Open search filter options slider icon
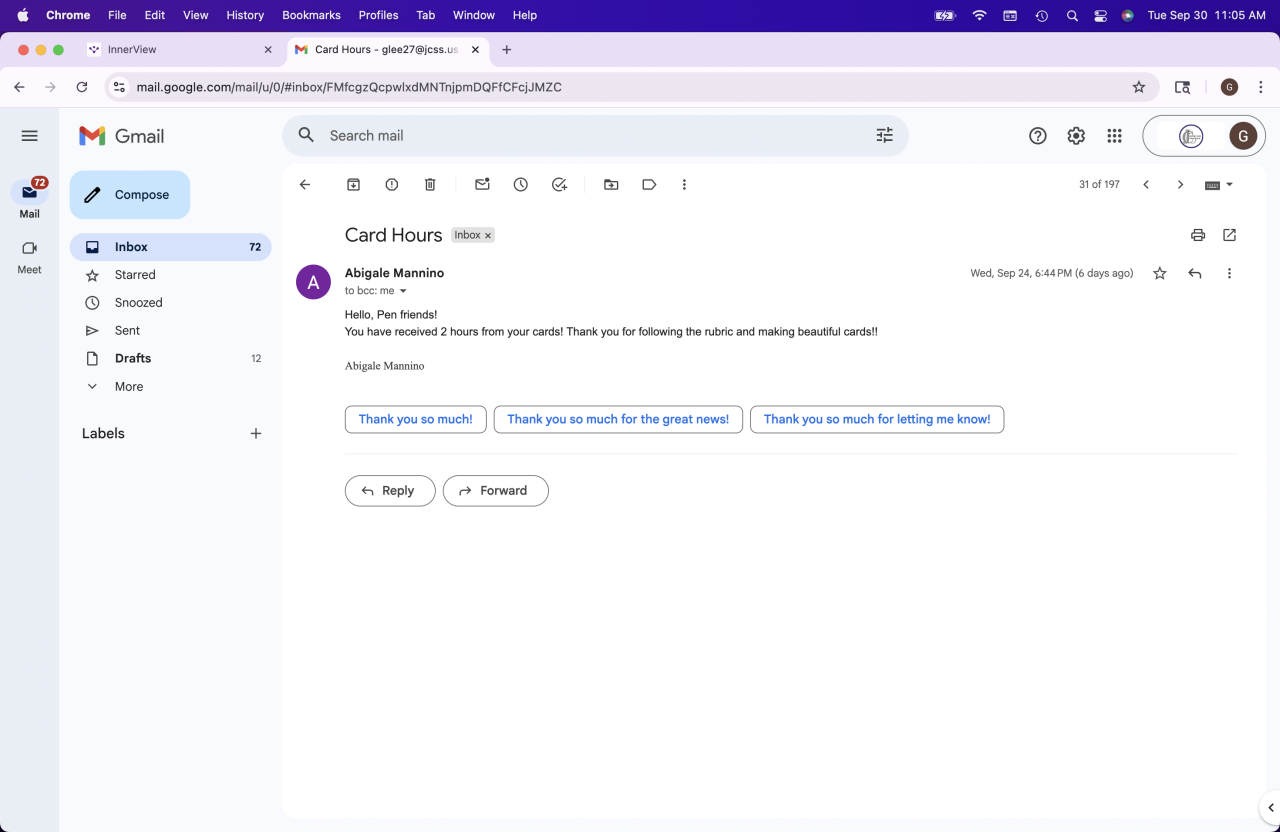The image size is (1280, 832). click(885, 136)
